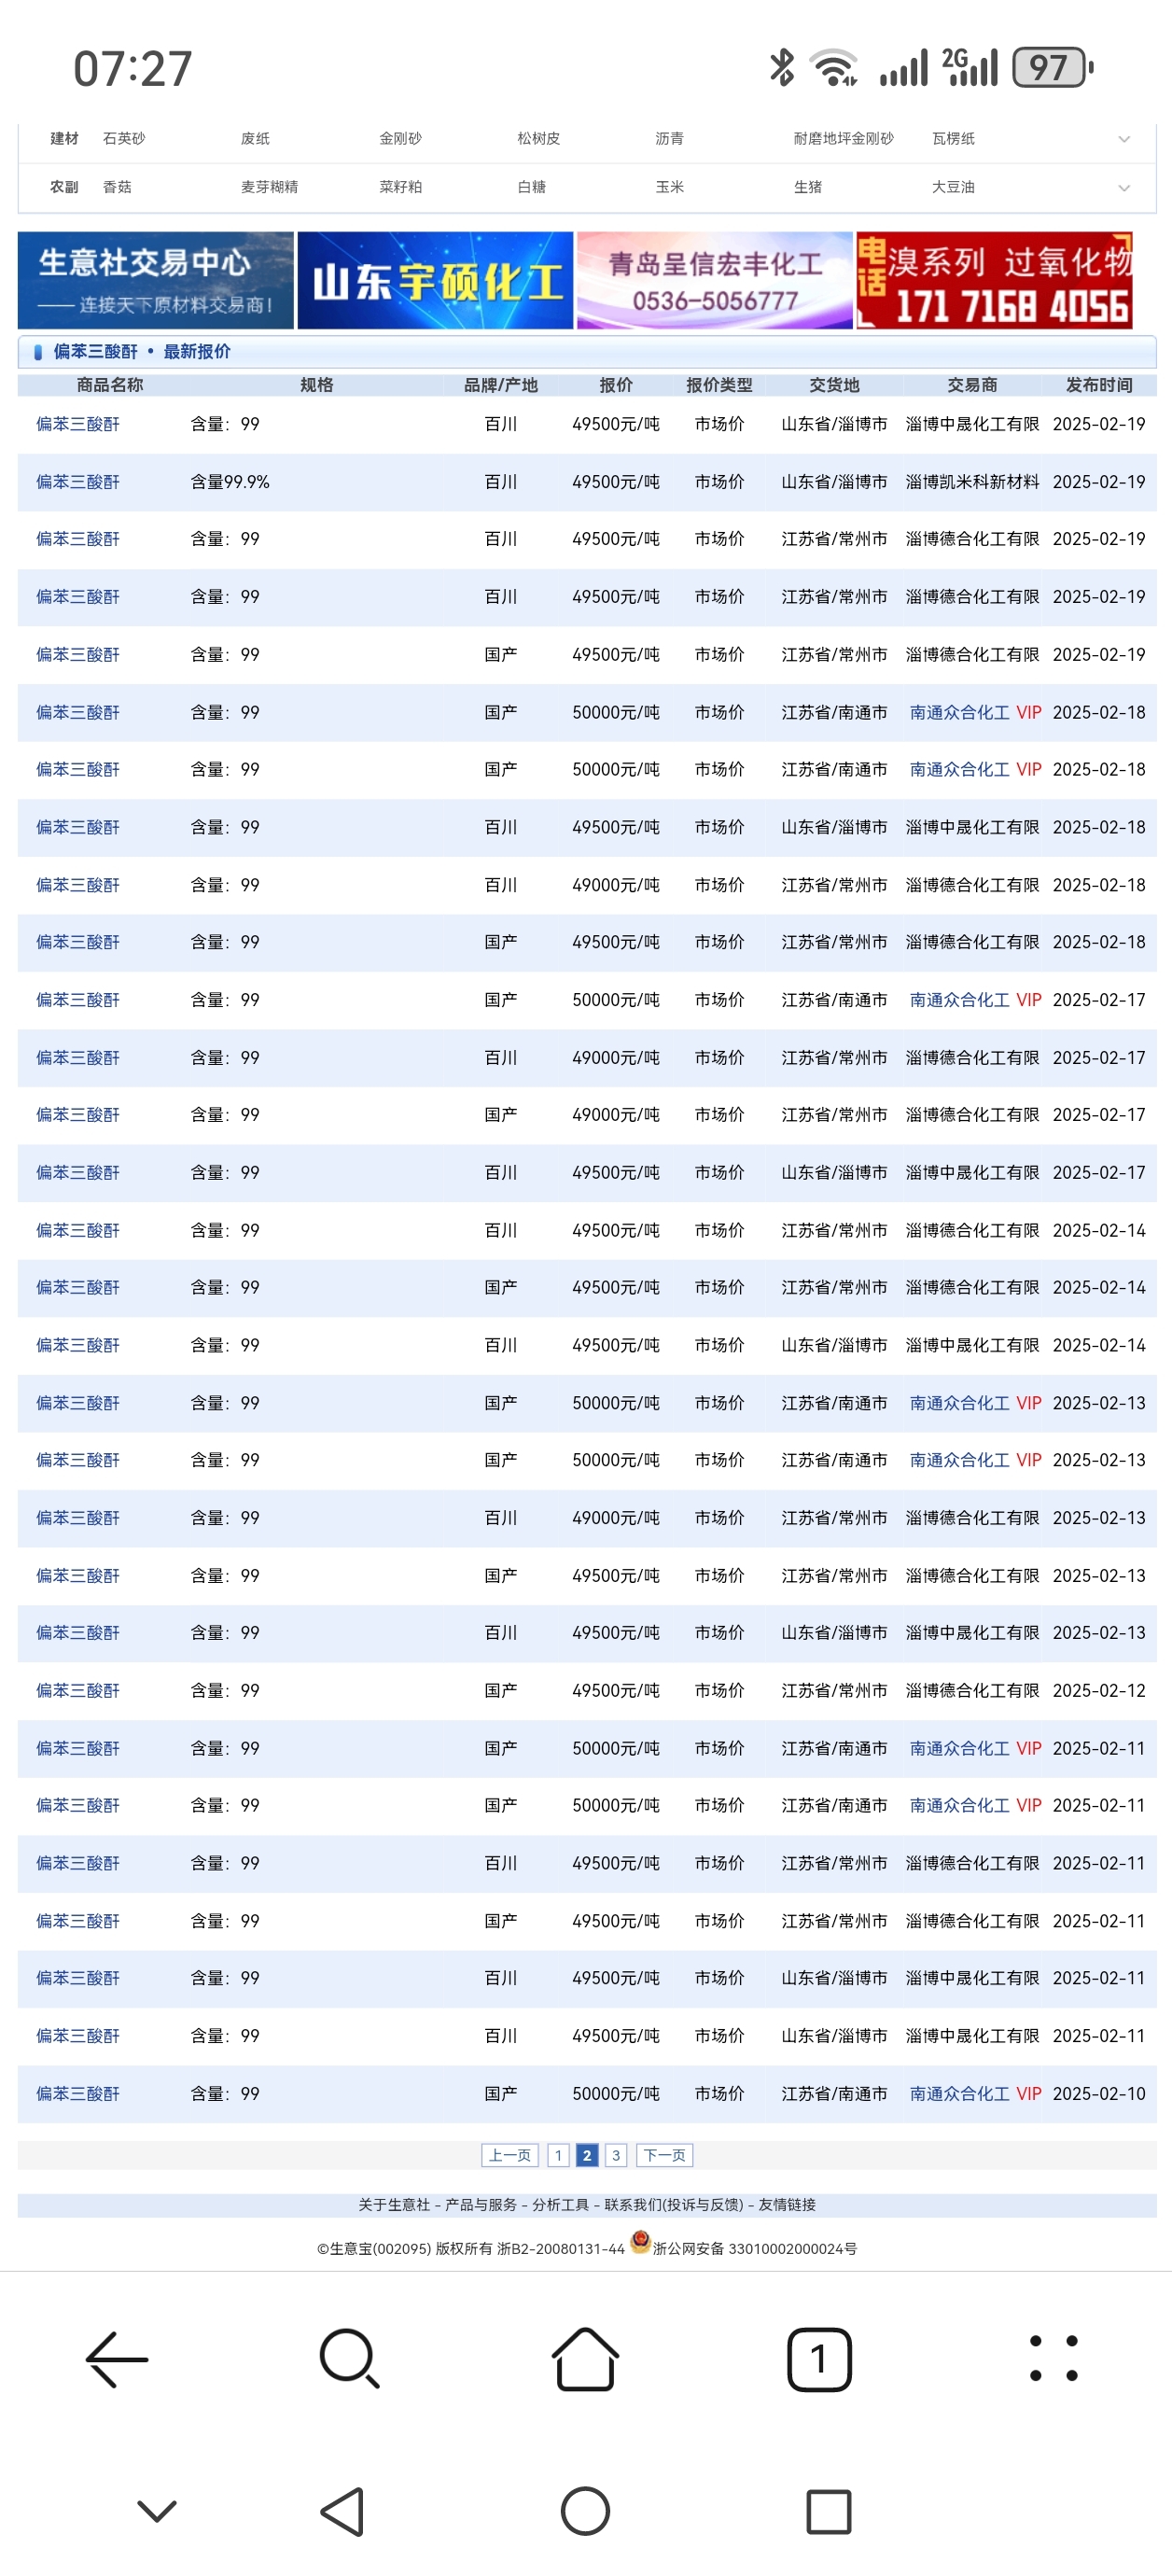The width and height of the screenshot is (1172, 2576).
Task: Open the 青岛呈信宏丰化工 banner ad
Action: (x=715, y=281)
